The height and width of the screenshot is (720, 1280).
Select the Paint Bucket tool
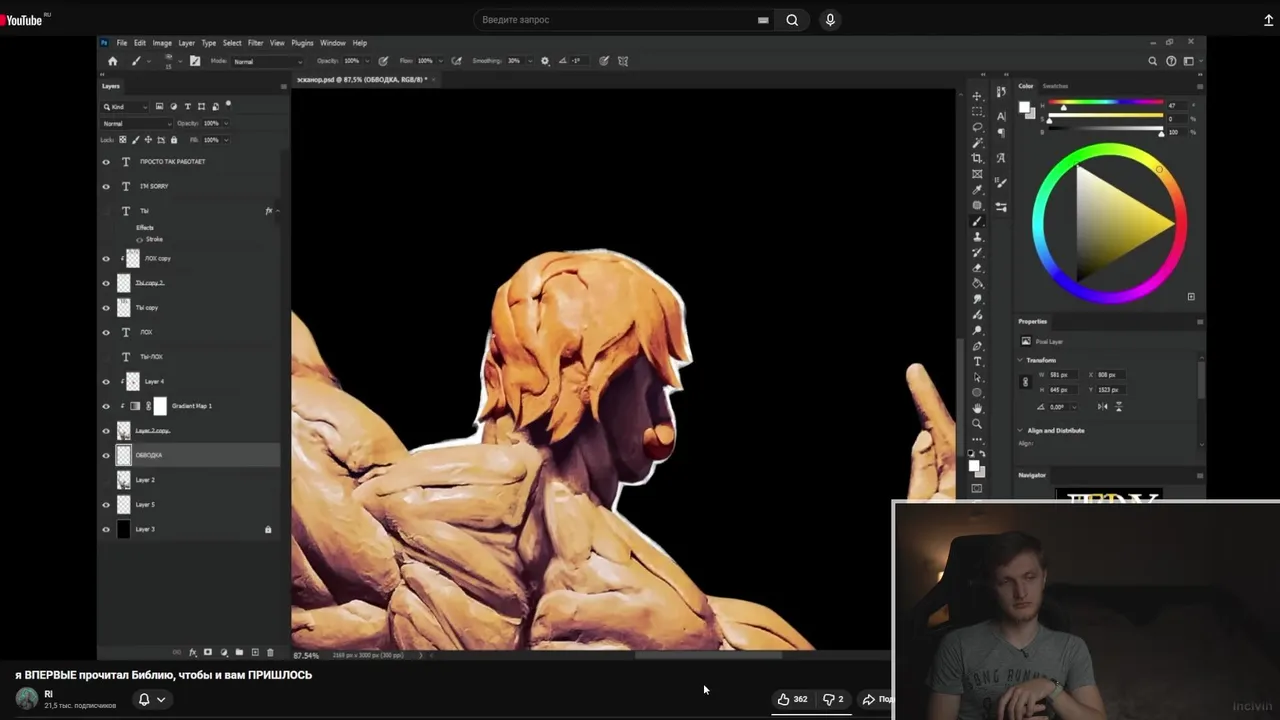click(977, 284)
